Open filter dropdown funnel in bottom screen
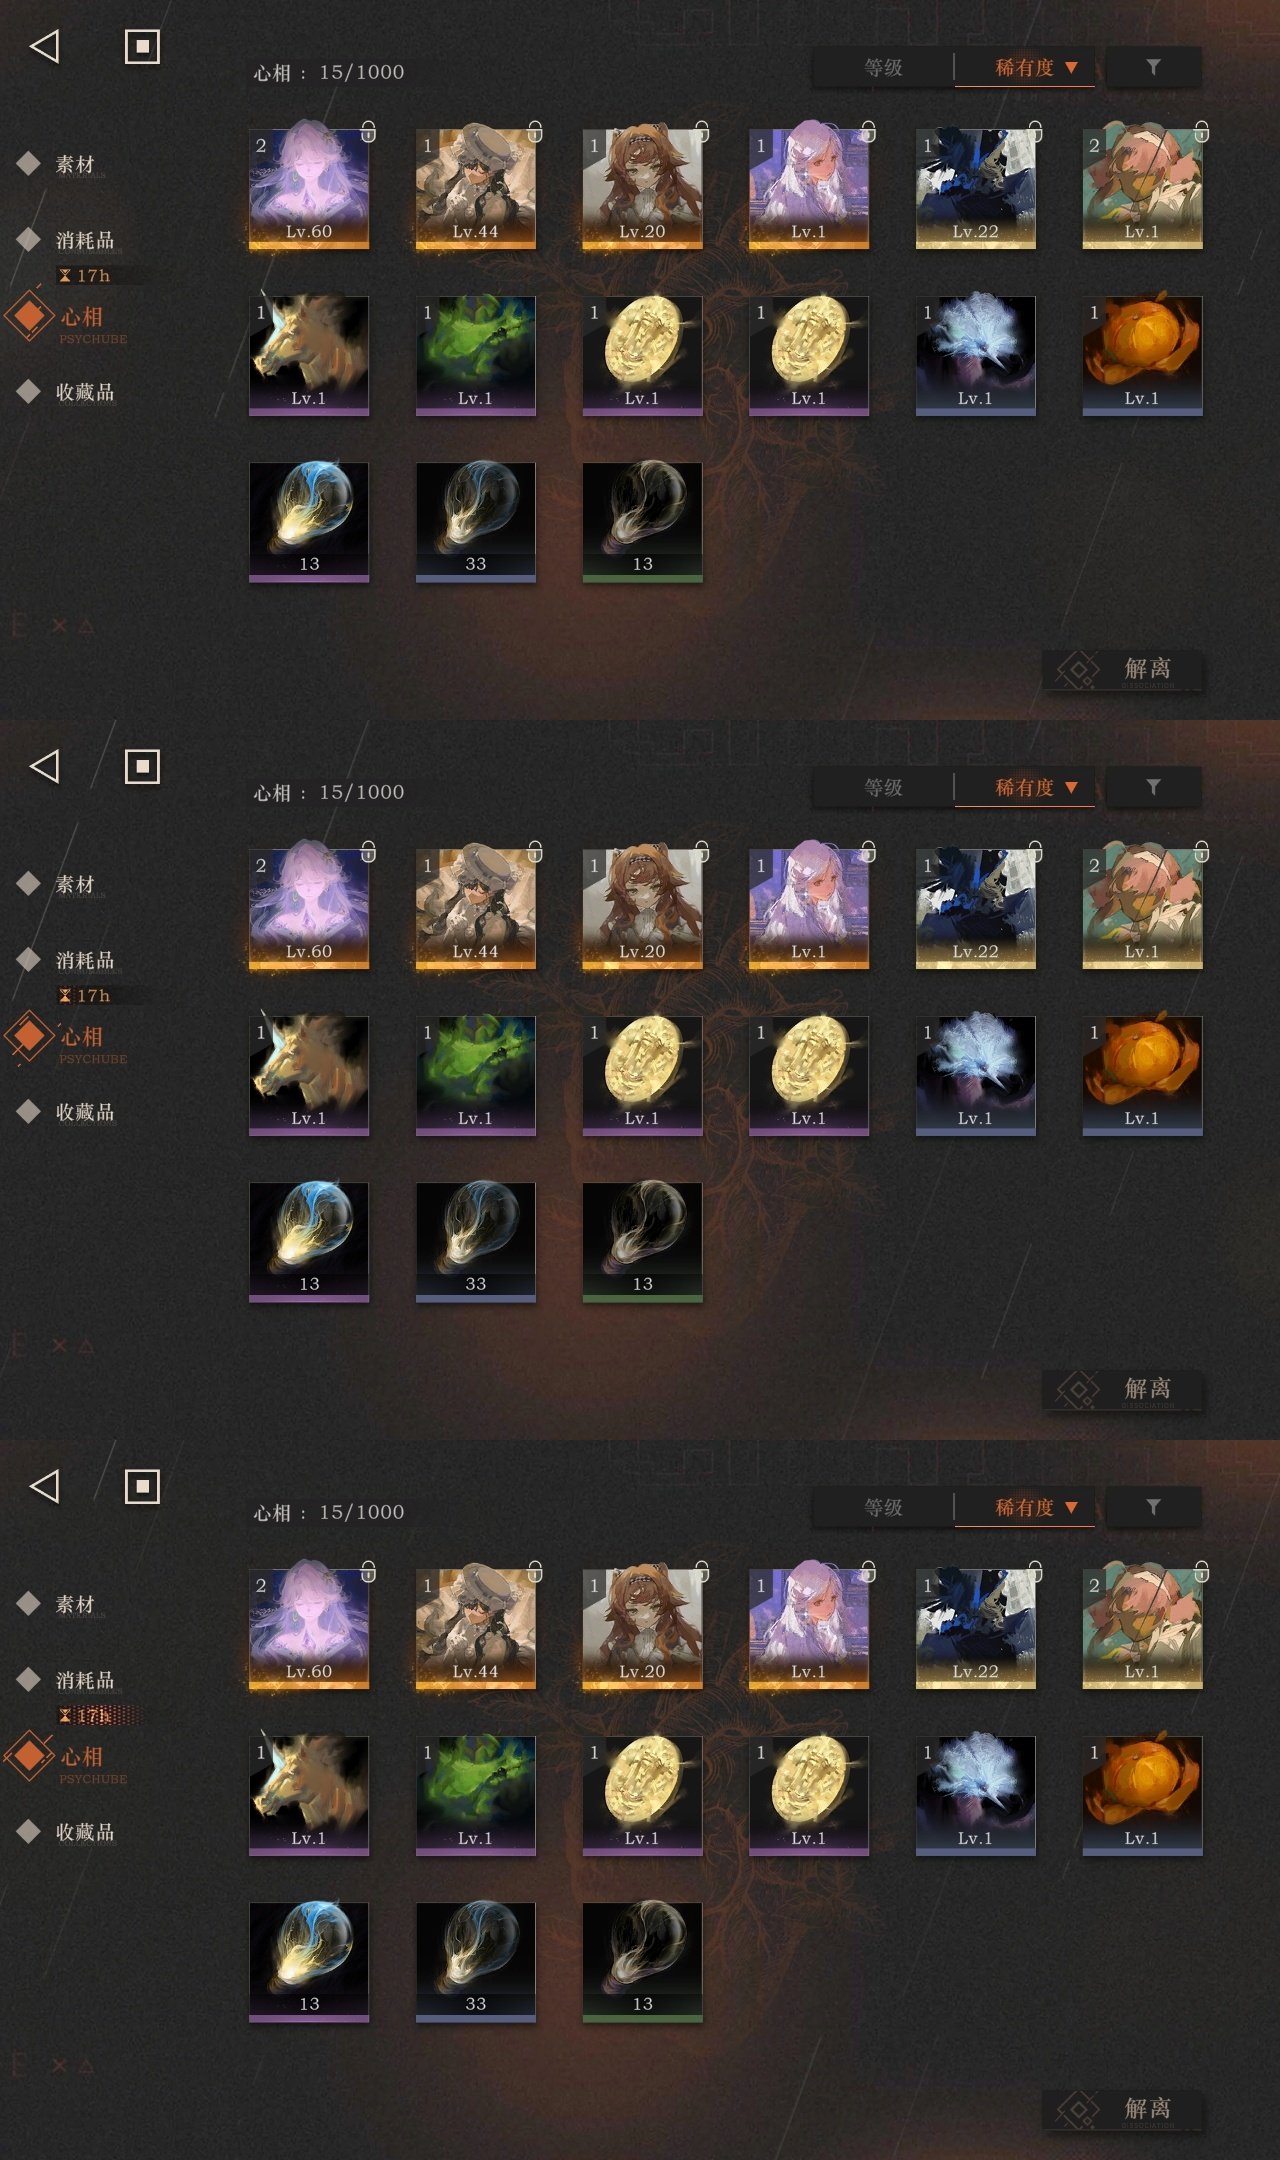Image resolution: width=1280 pixels, height=2160 pixels. tap(1153, 1507)
